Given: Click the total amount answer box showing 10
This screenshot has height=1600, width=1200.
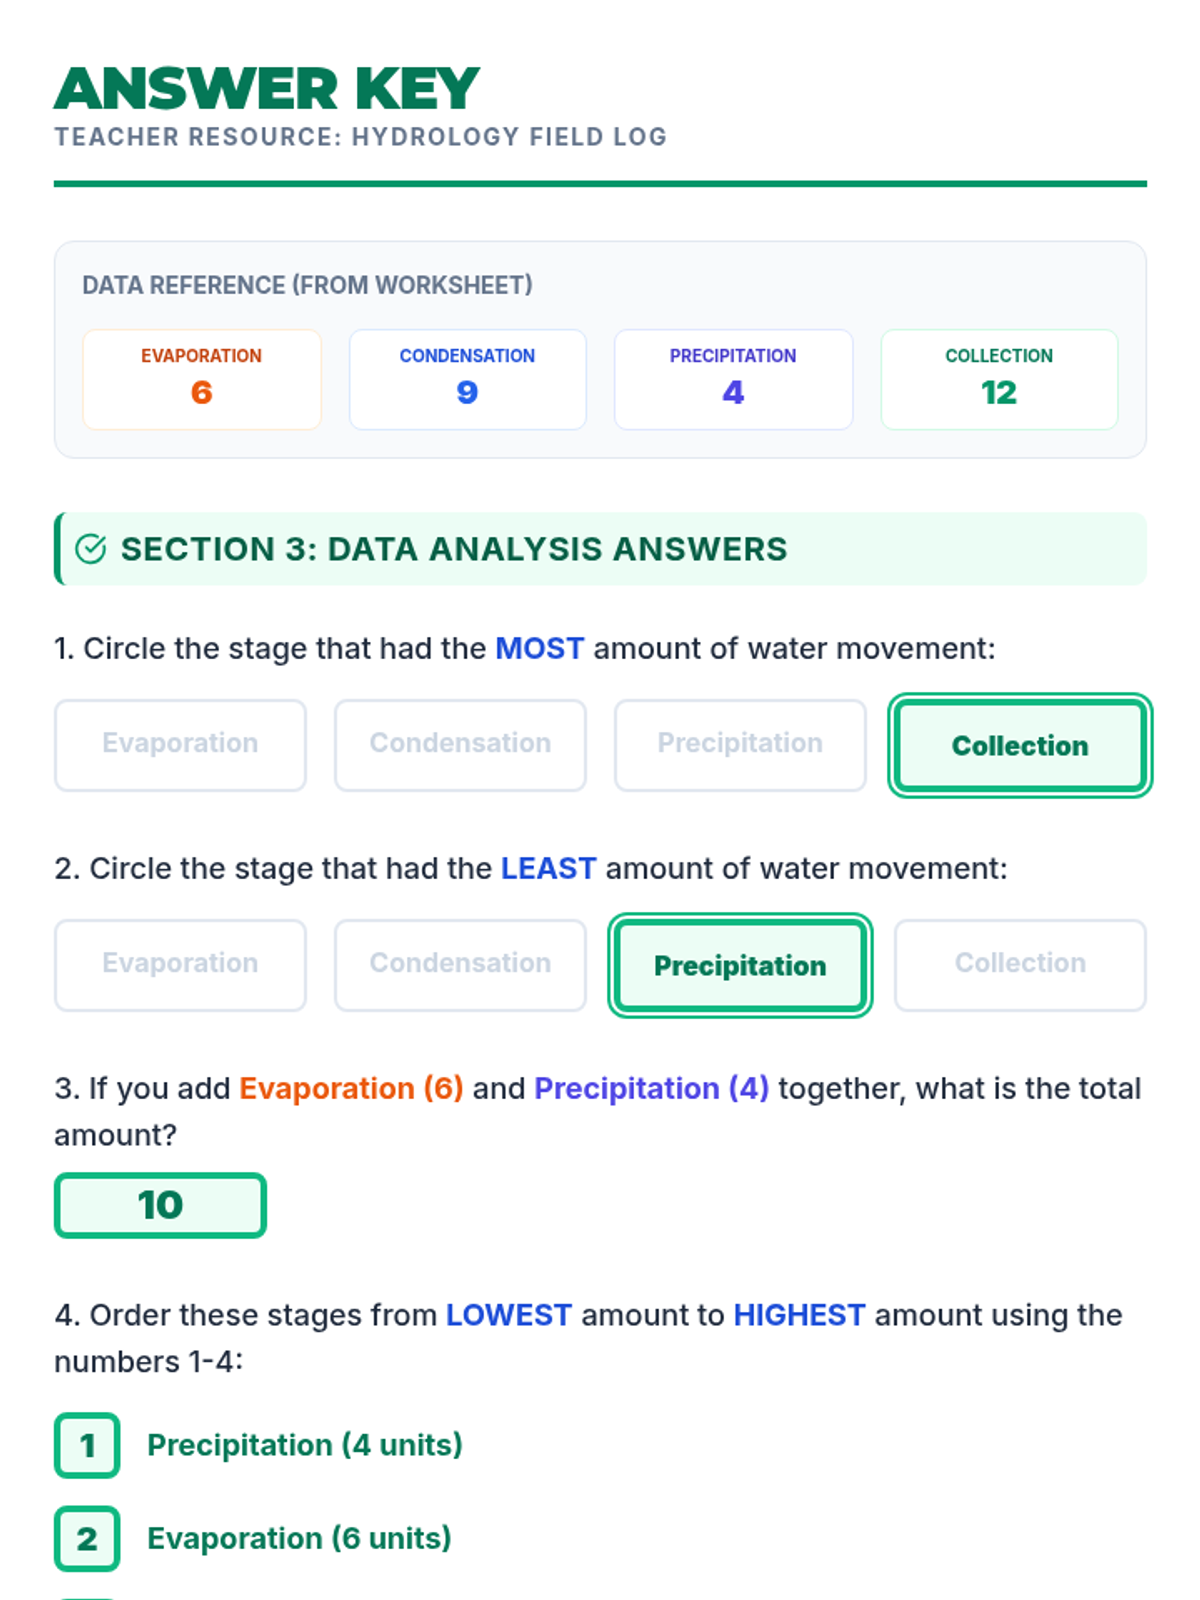Looking at the screenshot, I should [160, 1205].
